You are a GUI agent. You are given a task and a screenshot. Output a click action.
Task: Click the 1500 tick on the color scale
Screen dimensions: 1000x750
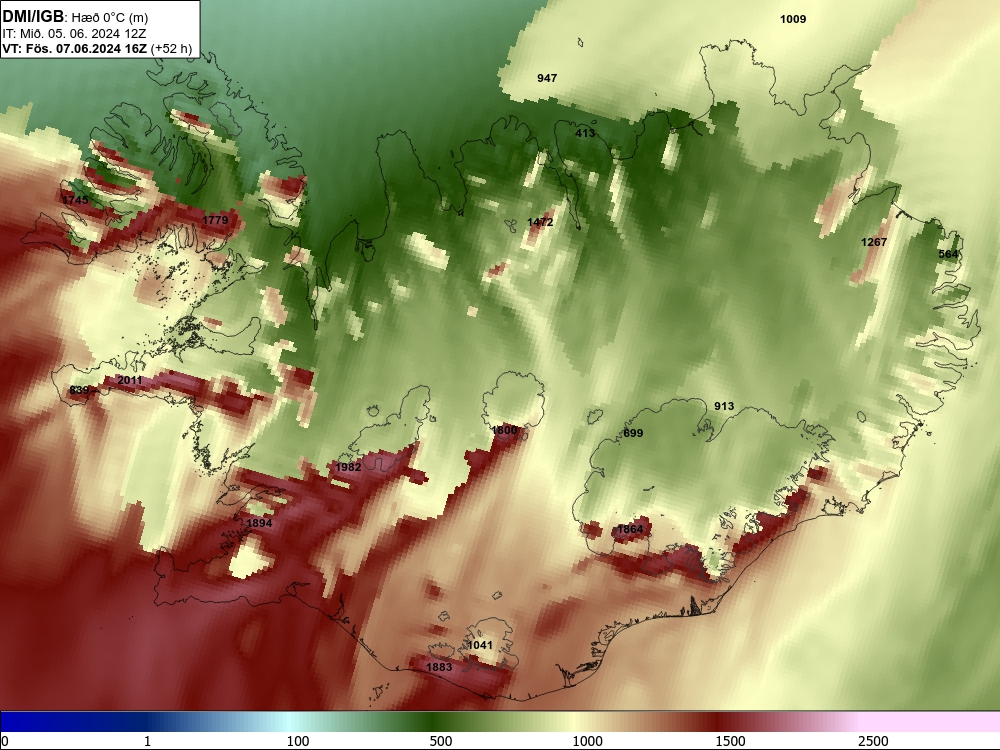[730, 741]
